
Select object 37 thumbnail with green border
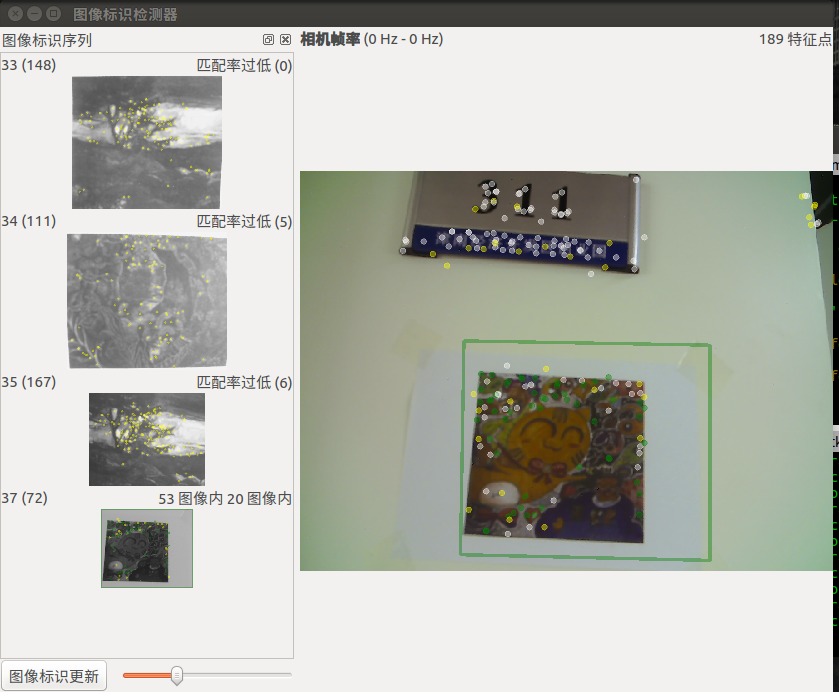click(146, 548)
